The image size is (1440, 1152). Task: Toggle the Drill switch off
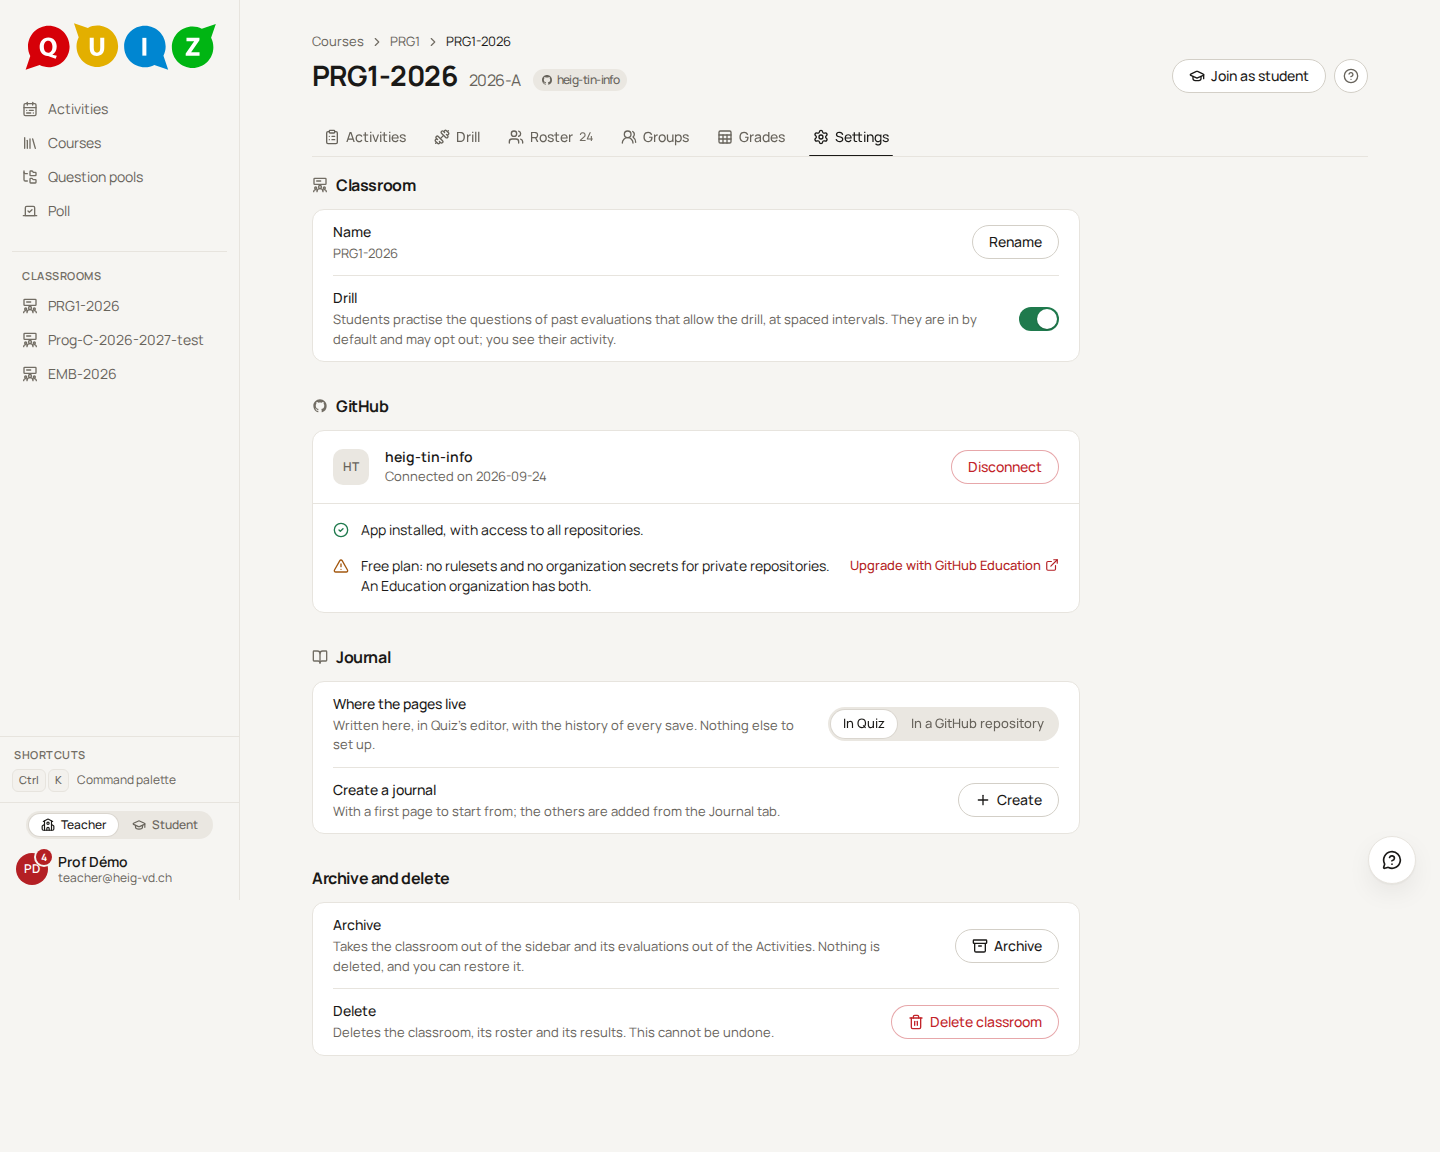tap(1038, 319)
